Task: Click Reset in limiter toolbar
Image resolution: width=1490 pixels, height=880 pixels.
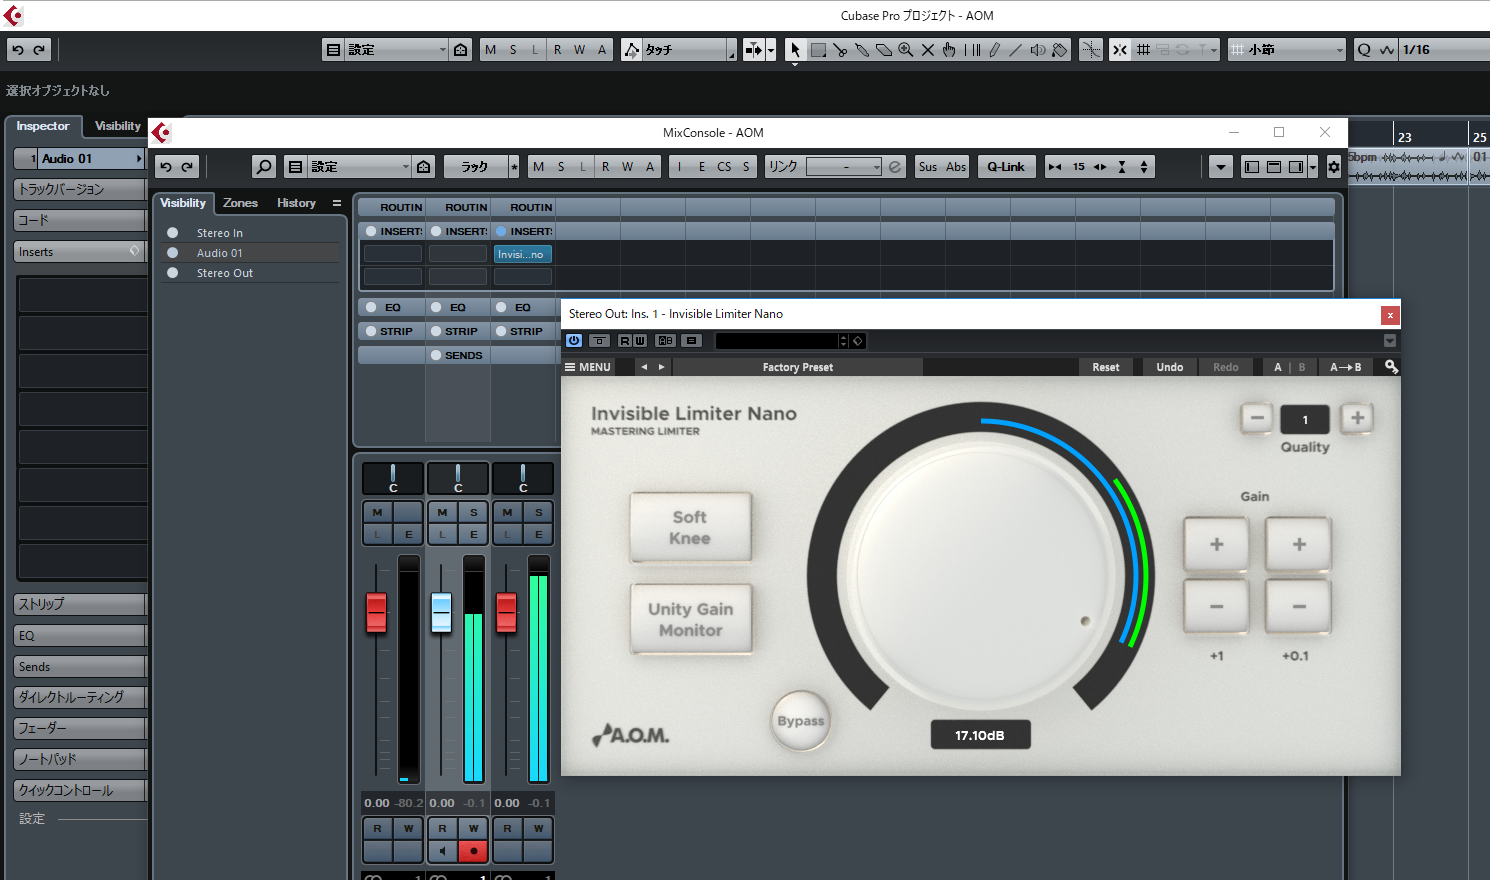Action: (1106, 367)
